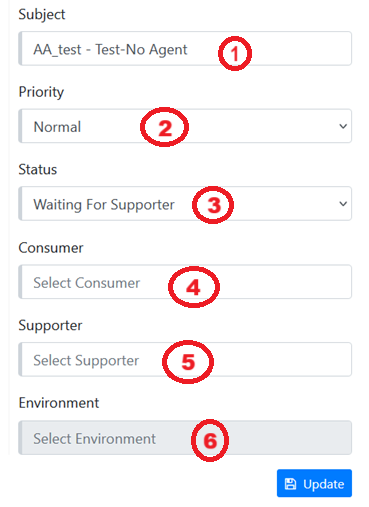Click the red circled number 3 annotation
The image size is (369, 507).
(x=213, y=205)
